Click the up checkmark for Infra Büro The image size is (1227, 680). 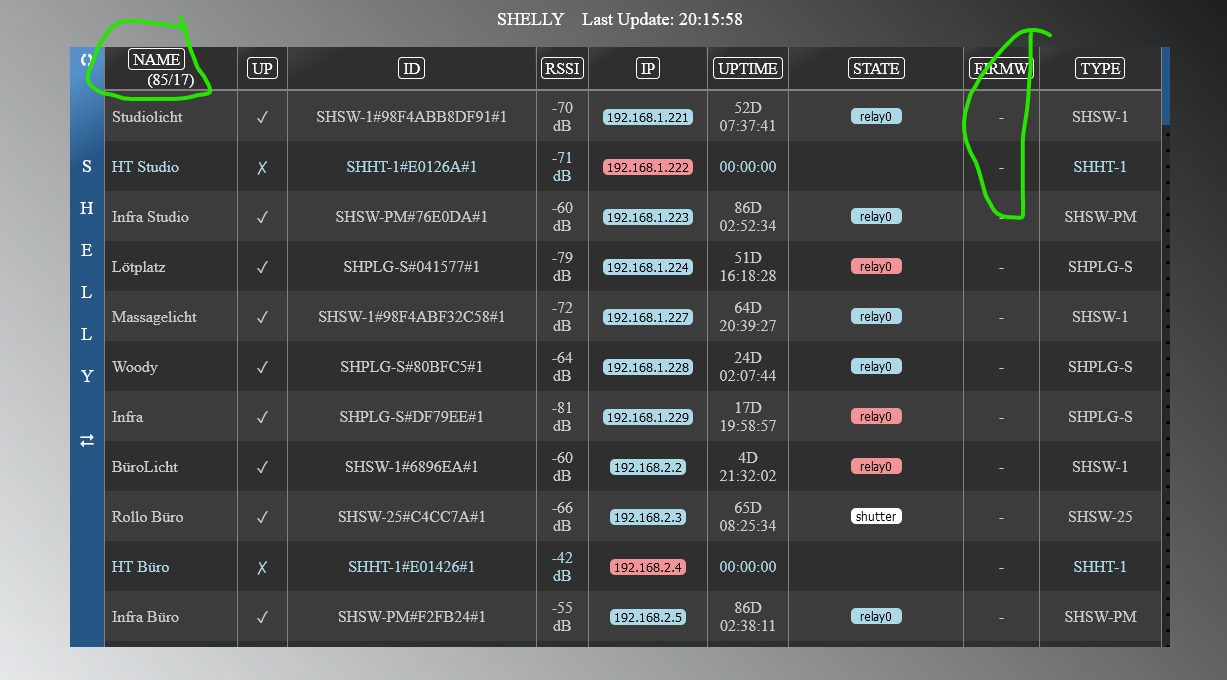click(262, 617)
